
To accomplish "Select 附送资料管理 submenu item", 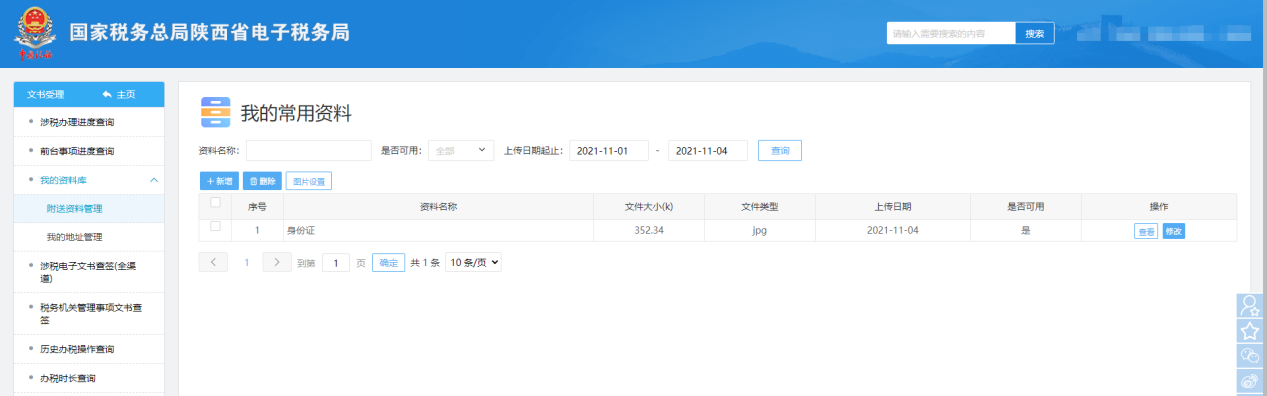I will click(x=89, y=209).
